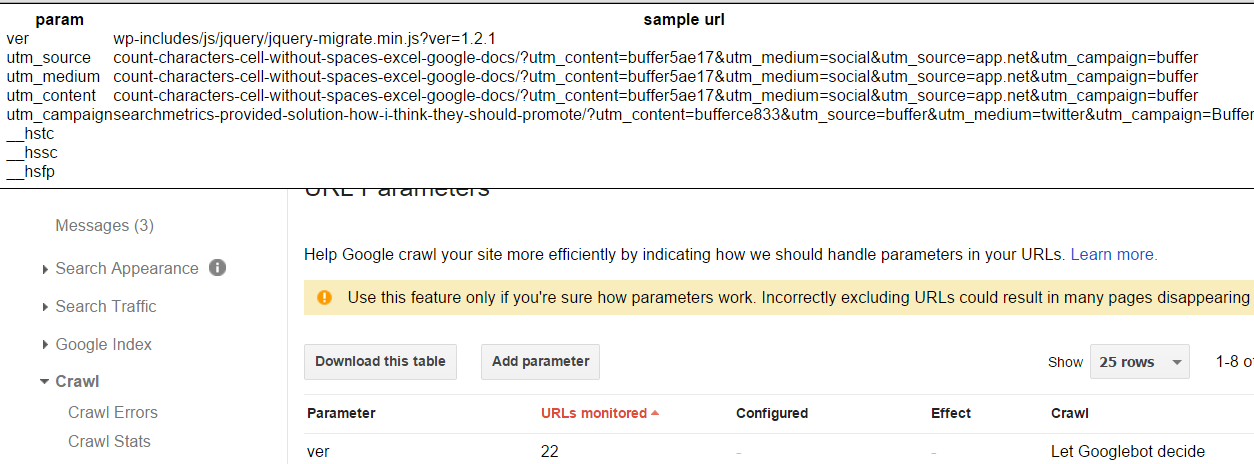Click the Configured column header
The image size is (1254, 464).
[772, 413]
